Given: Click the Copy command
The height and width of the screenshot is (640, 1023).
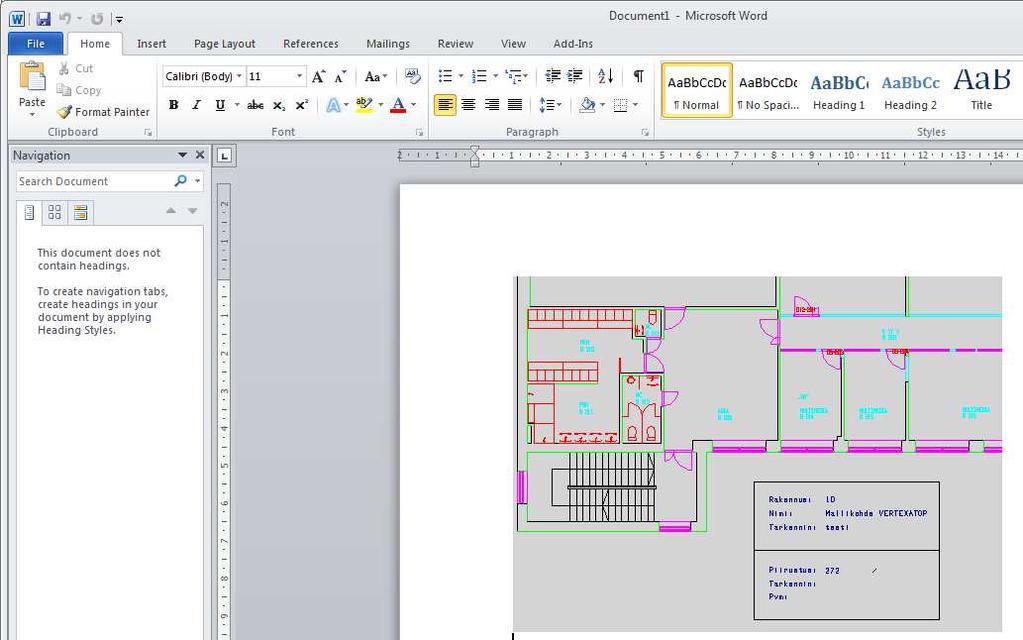Looking at the screenshot, I should point(79,90).
